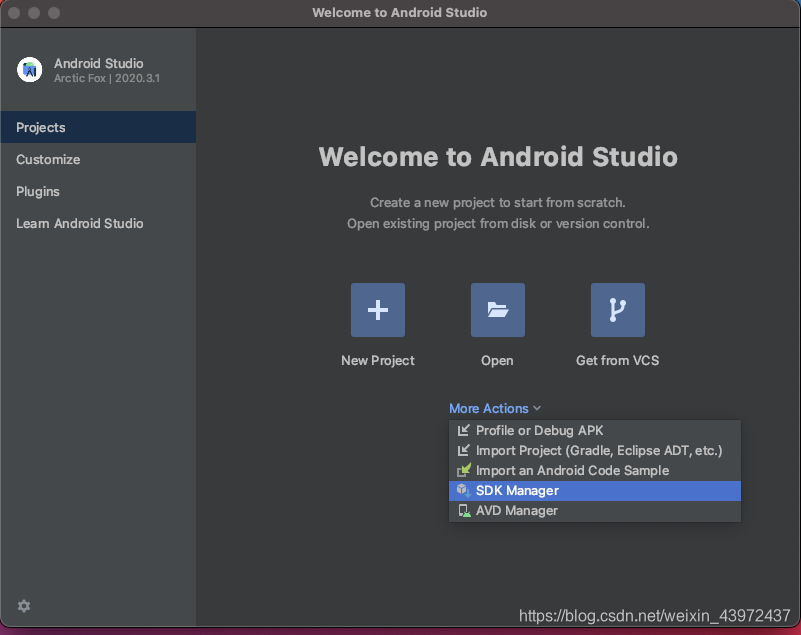Choose Profile or Debug APK

pos(595,430)
